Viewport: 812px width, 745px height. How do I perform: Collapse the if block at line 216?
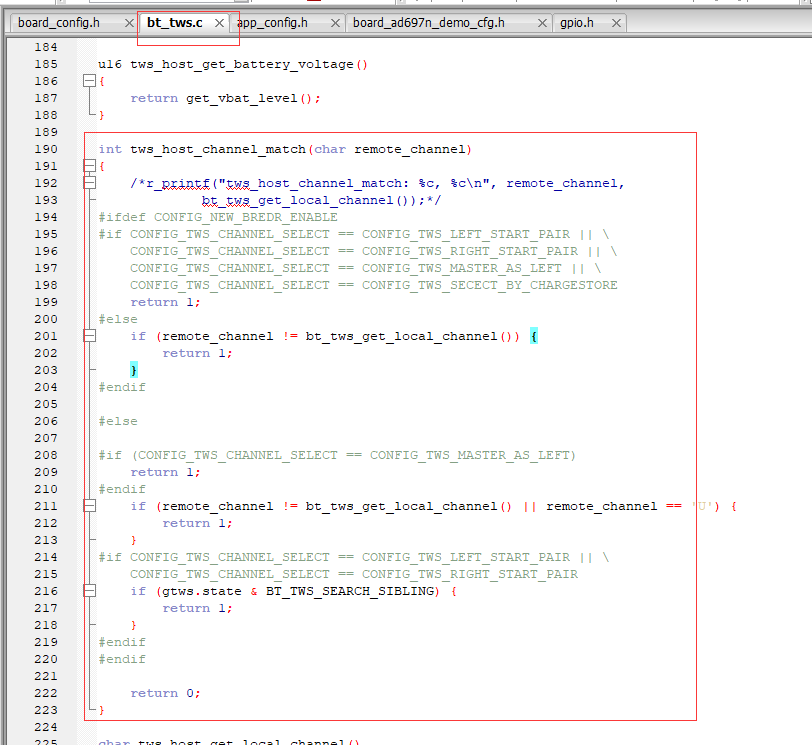tap(90, 591)
